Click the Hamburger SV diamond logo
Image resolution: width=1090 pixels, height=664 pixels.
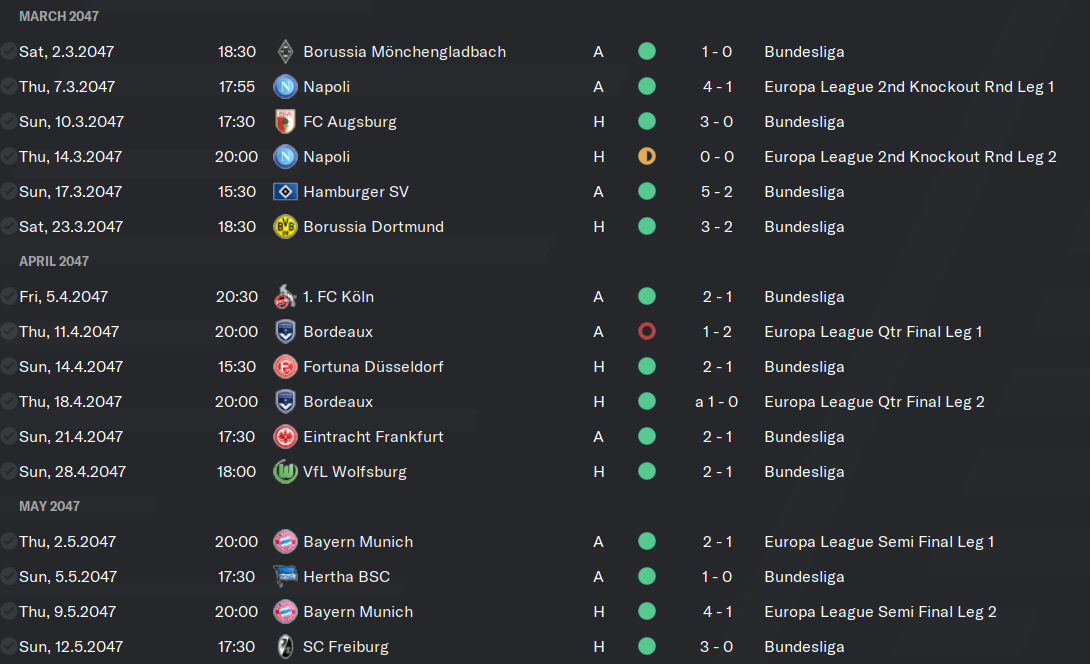(285, 191)
